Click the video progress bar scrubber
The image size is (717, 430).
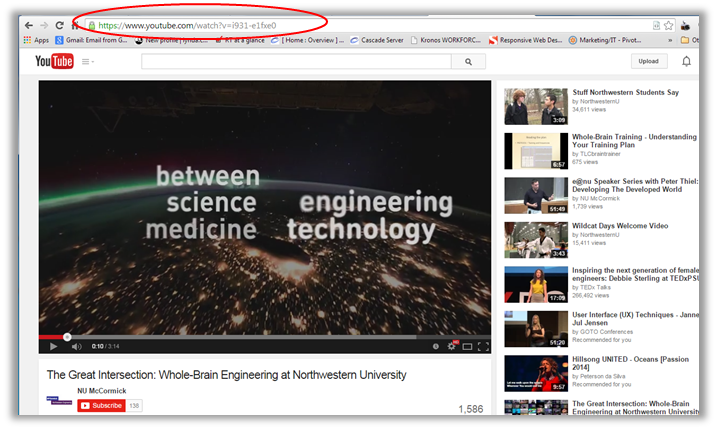[x=67, y=337]
